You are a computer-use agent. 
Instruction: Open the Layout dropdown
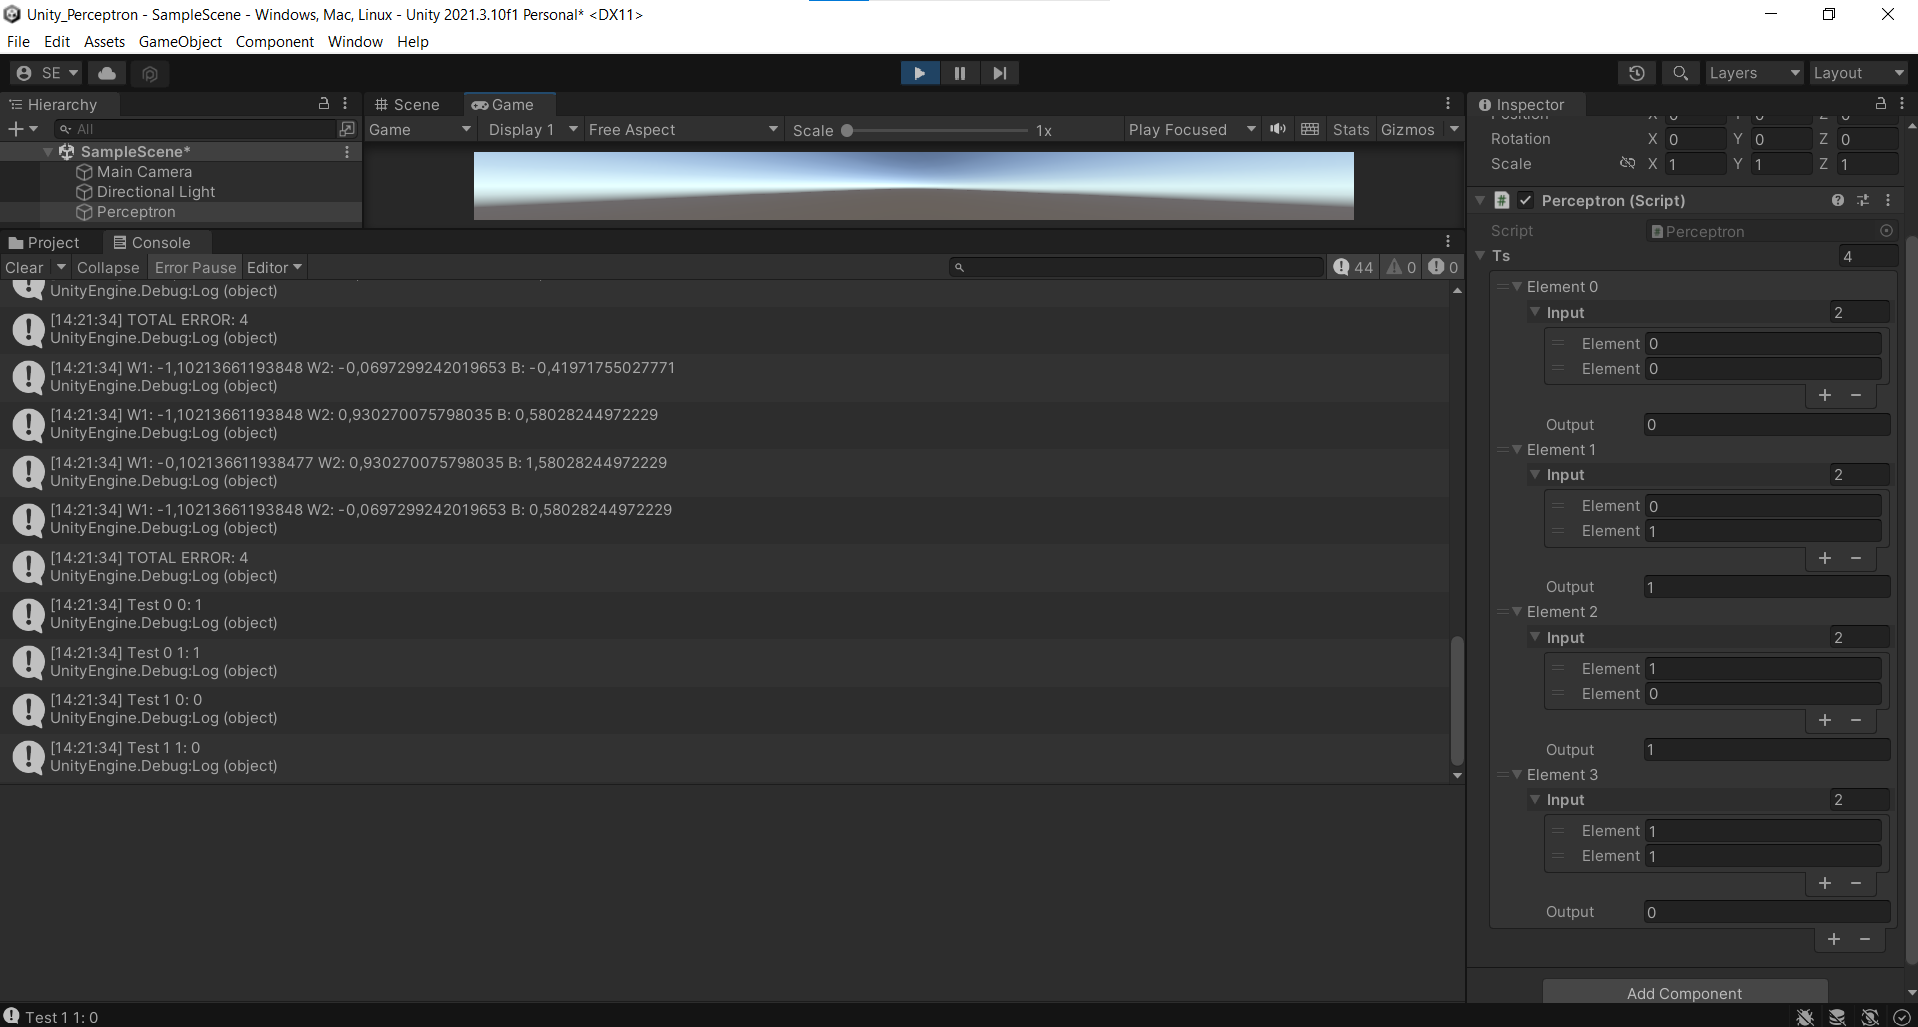coord(1857,72)
